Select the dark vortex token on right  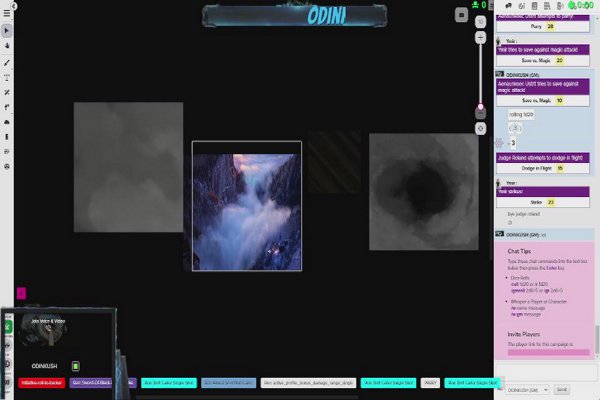pos(424,192)
